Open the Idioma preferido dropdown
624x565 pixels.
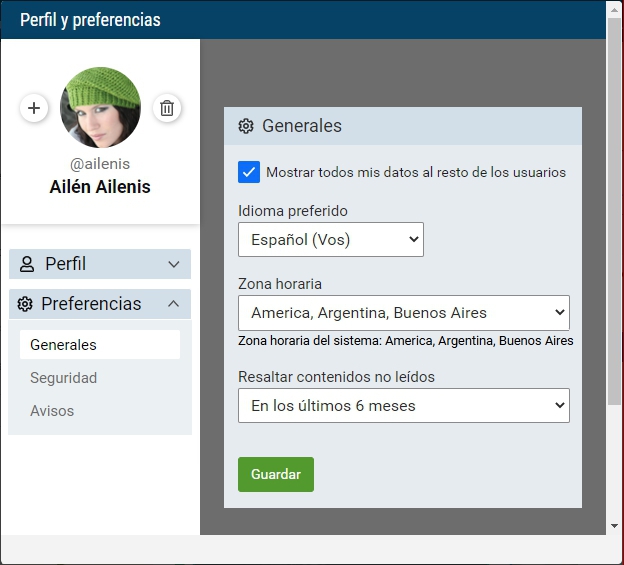point(330,240)
